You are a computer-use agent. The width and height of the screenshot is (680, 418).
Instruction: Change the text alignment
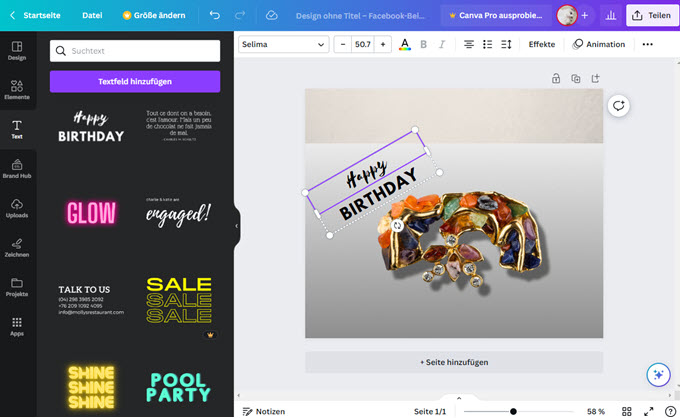pos(469,44)
